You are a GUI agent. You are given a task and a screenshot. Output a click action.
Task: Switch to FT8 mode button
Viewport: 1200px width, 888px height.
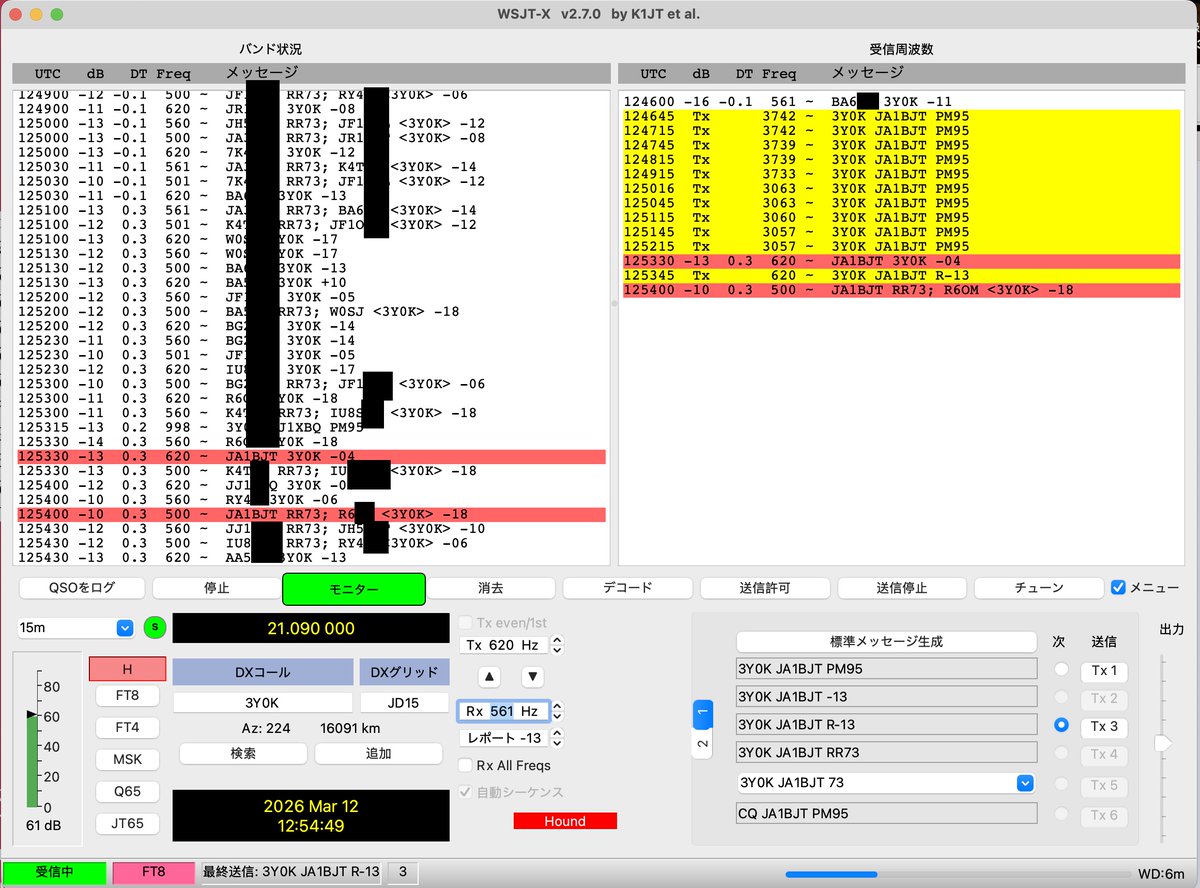pyautogui.click(x=127, y=695)
